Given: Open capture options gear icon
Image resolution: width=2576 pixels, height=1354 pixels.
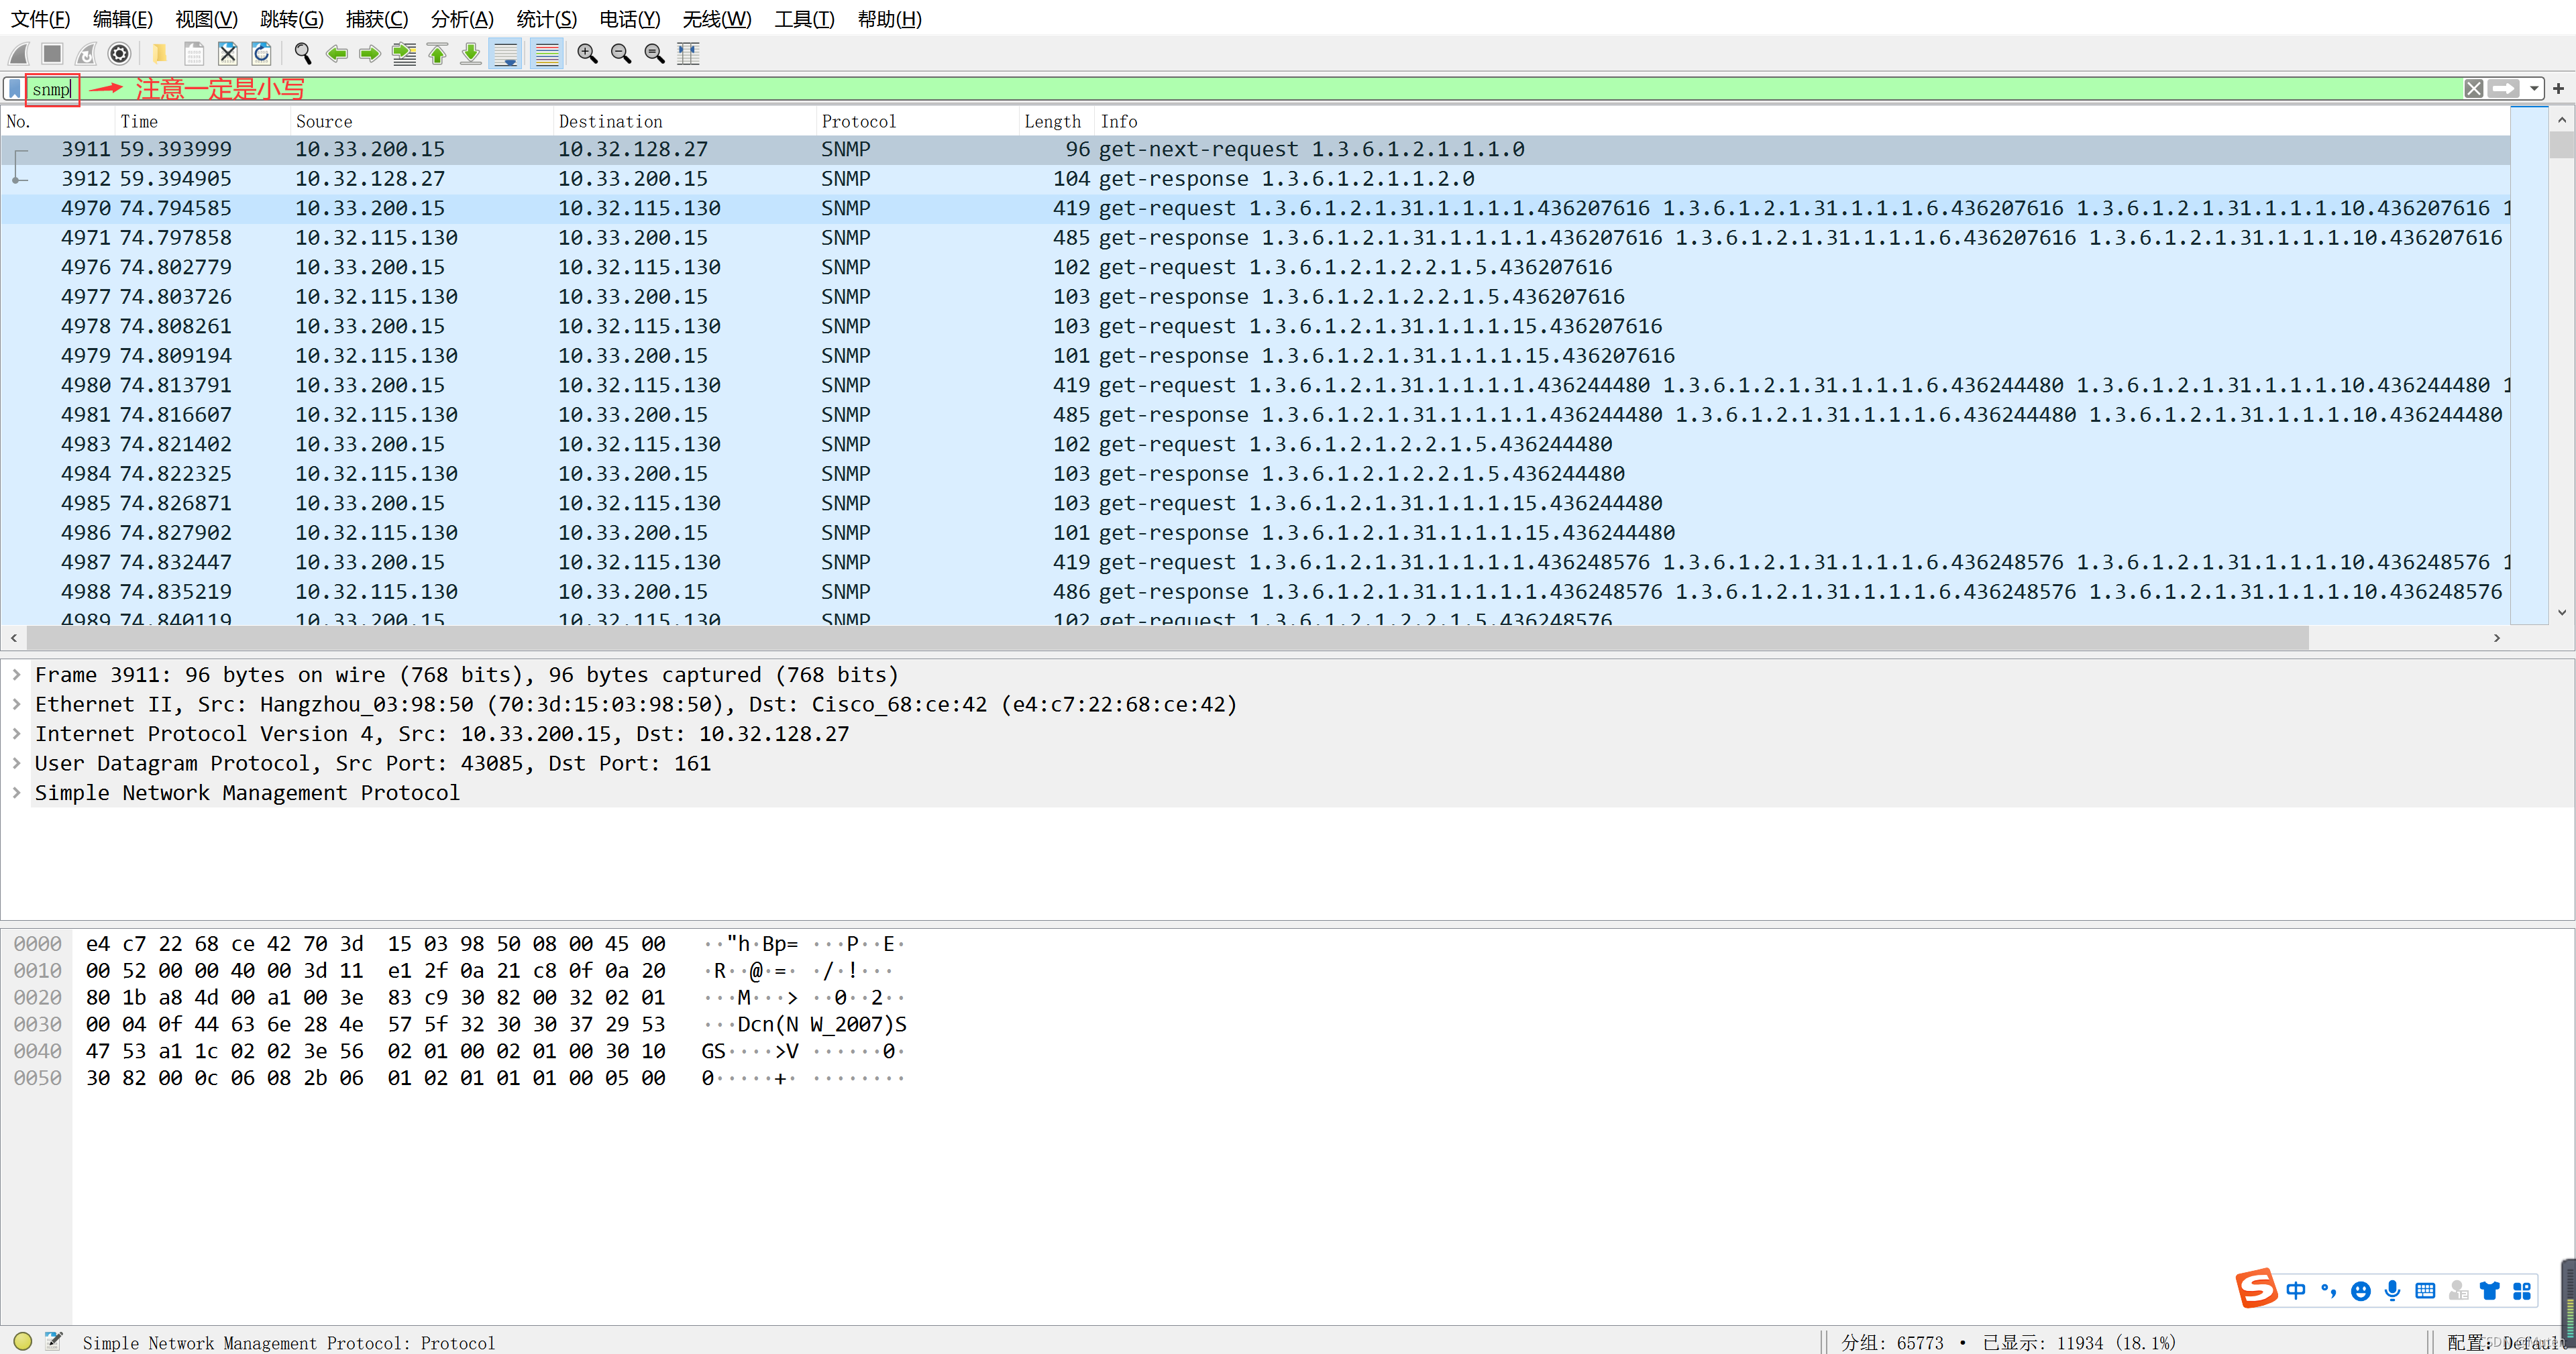Looking at the screenshot, I should point(119,54).
